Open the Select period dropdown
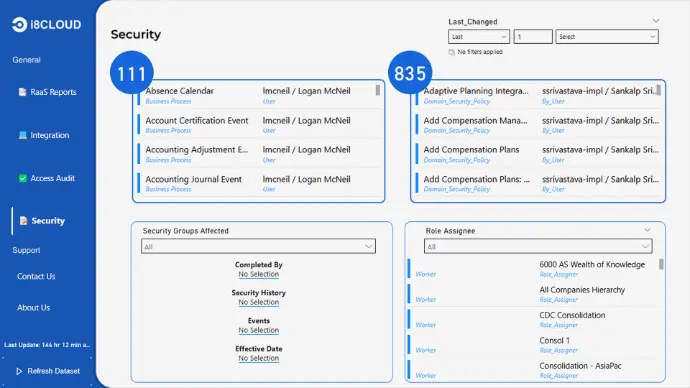This screenshot has height=388, width=690. click(x=607, y=37)
